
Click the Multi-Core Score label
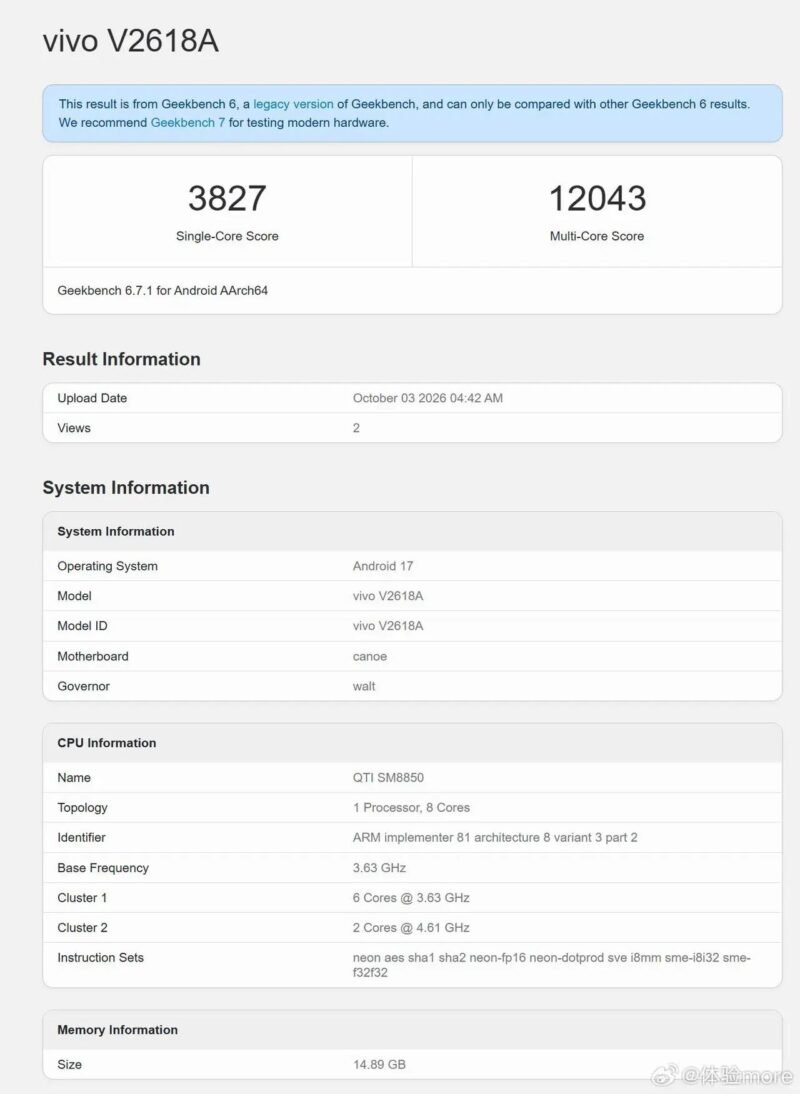[597, 236]
